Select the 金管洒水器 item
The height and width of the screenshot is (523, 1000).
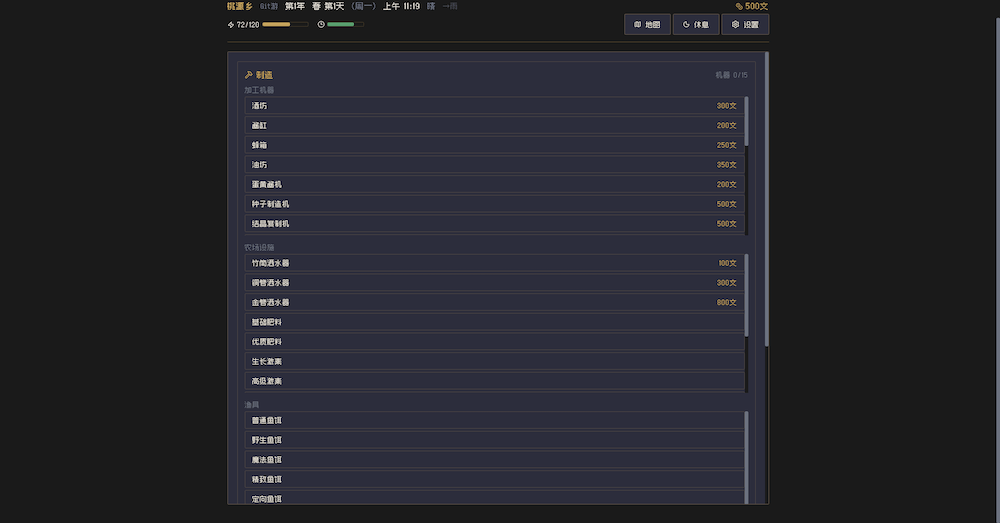point(494,302)
